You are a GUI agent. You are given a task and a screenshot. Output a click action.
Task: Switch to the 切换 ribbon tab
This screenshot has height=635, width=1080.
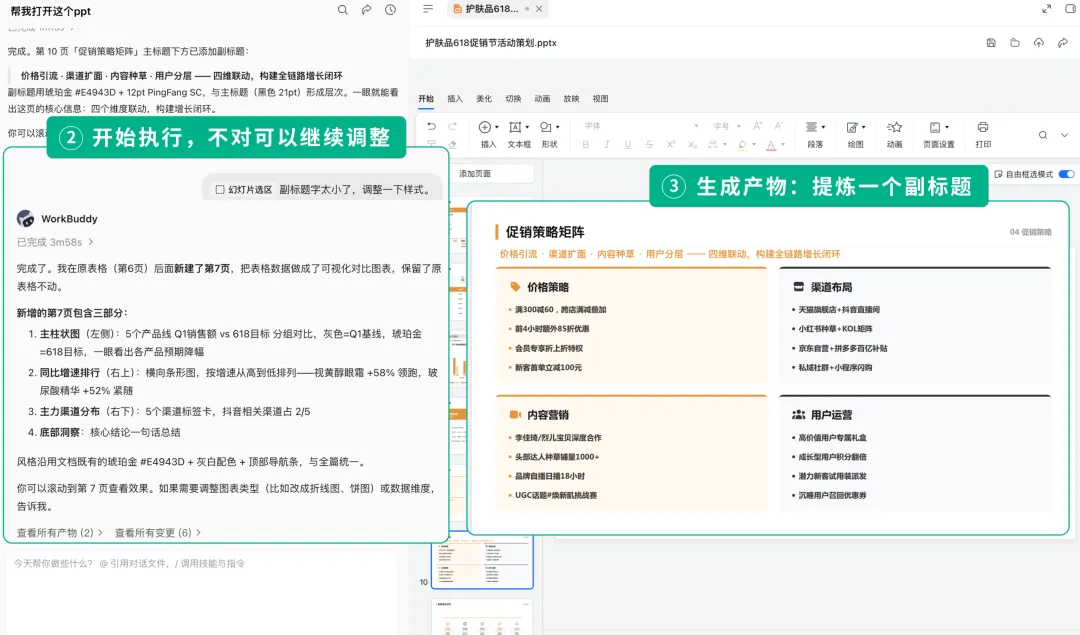[x=513, y=98]
